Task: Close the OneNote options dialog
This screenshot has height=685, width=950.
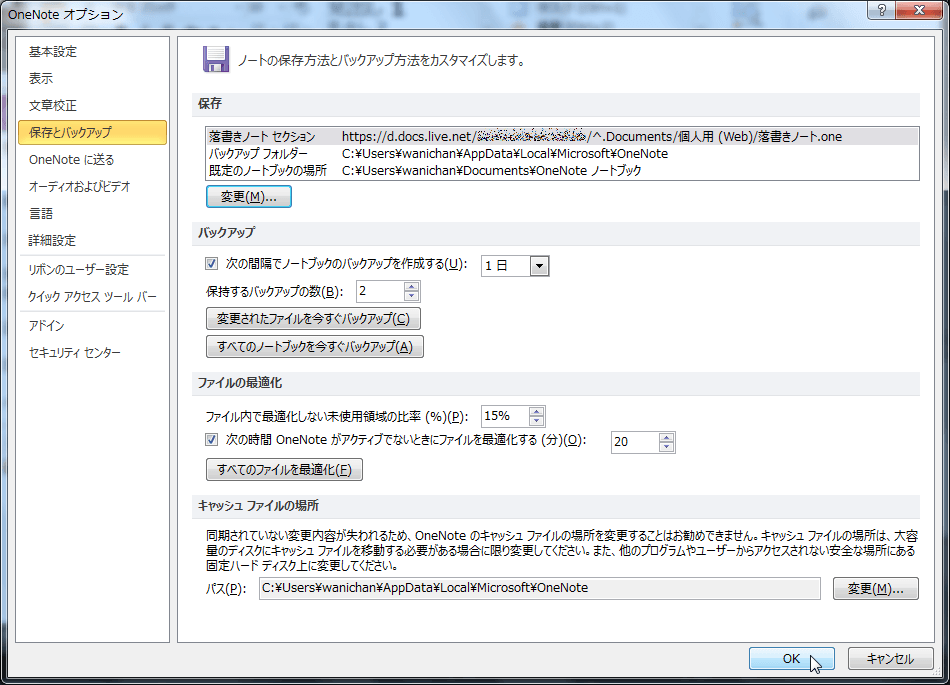Action: tap(918, 10)
